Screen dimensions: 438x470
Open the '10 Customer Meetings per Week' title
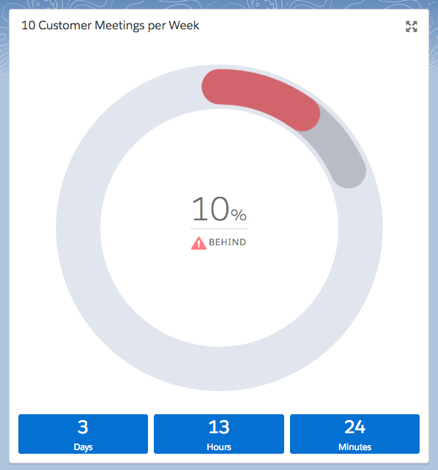click(x=110, y=26)
